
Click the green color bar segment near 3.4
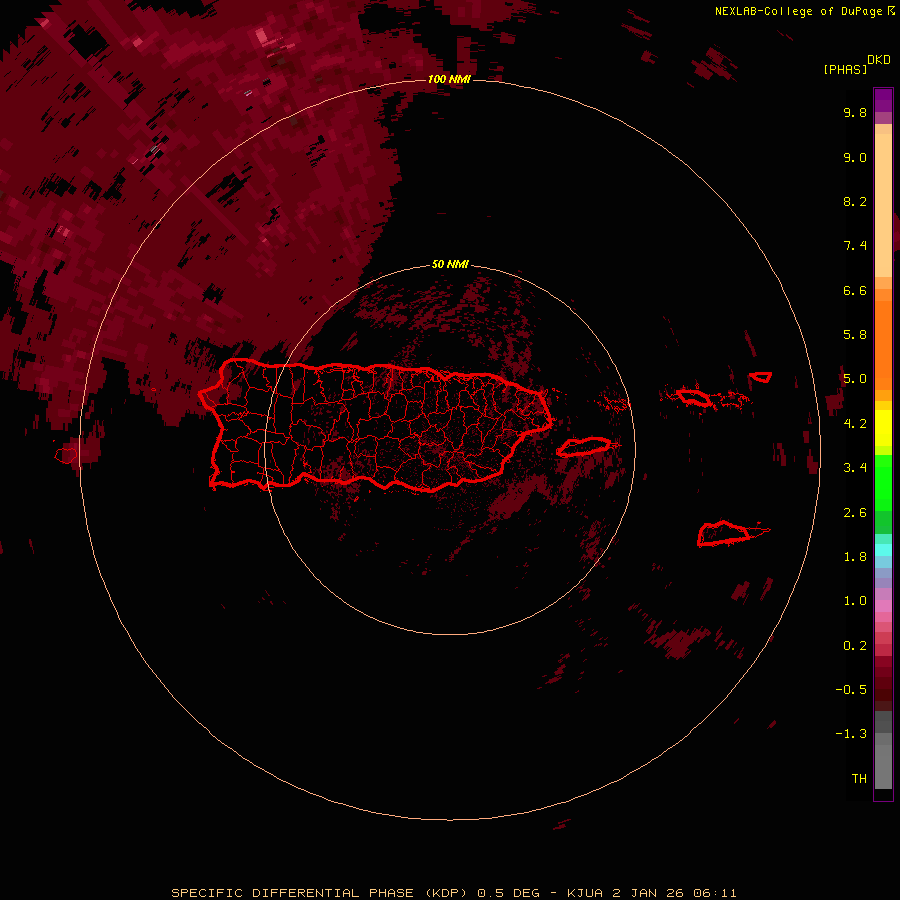point(883,482)
